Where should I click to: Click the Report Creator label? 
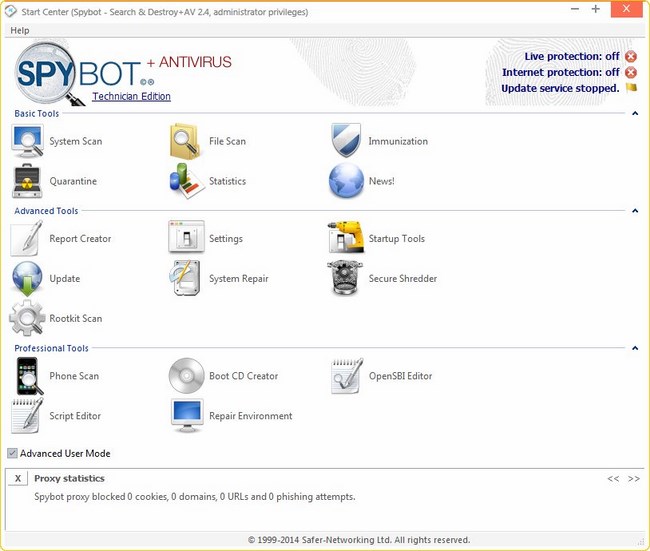click(x=80, y=239)
